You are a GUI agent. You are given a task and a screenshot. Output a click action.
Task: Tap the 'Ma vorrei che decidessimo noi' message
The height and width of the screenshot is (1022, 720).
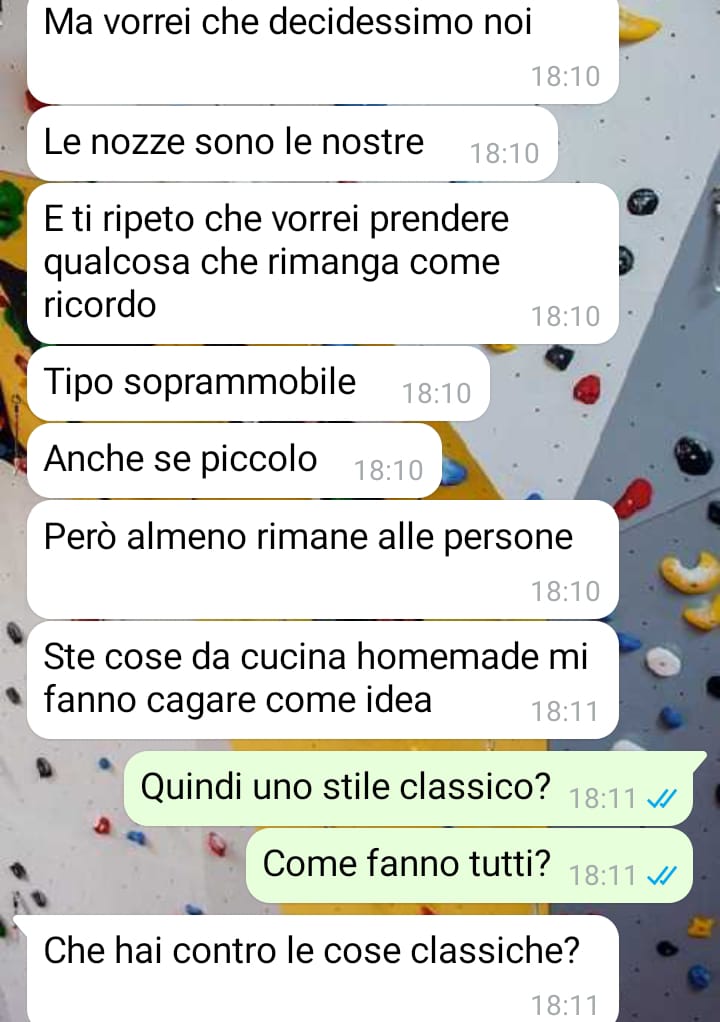coord(323,49)
